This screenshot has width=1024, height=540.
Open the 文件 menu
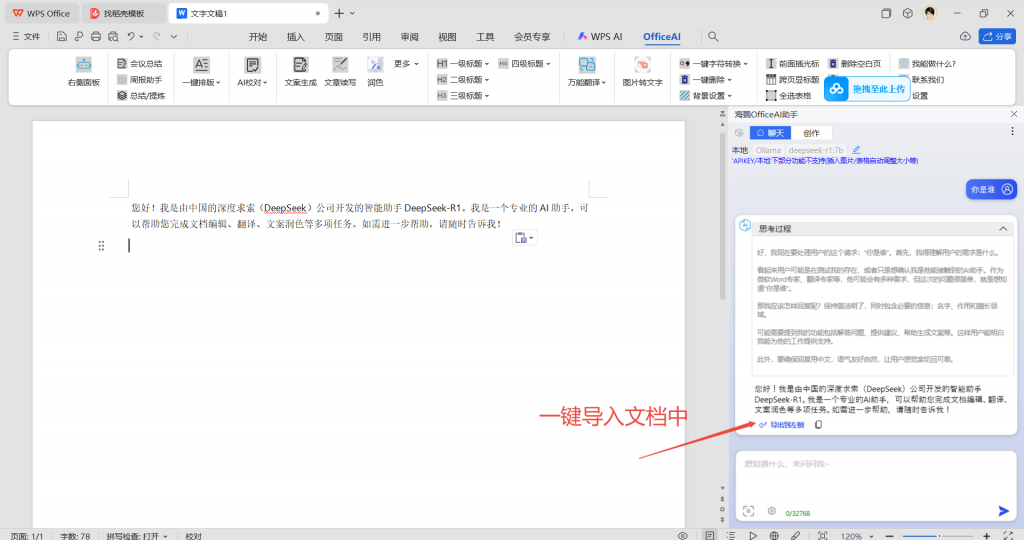(x=26, y=37)
